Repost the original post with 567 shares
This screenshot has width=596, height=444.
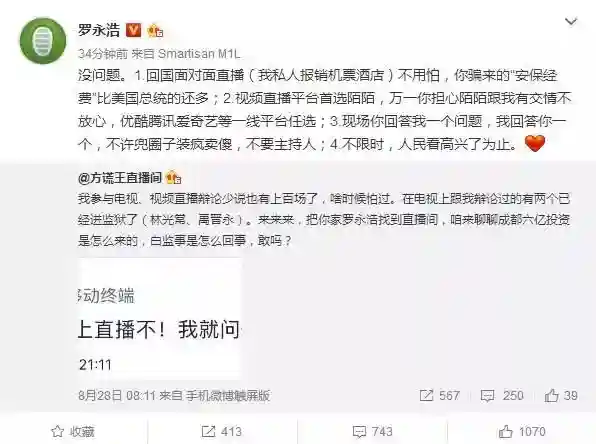point(440,396)
